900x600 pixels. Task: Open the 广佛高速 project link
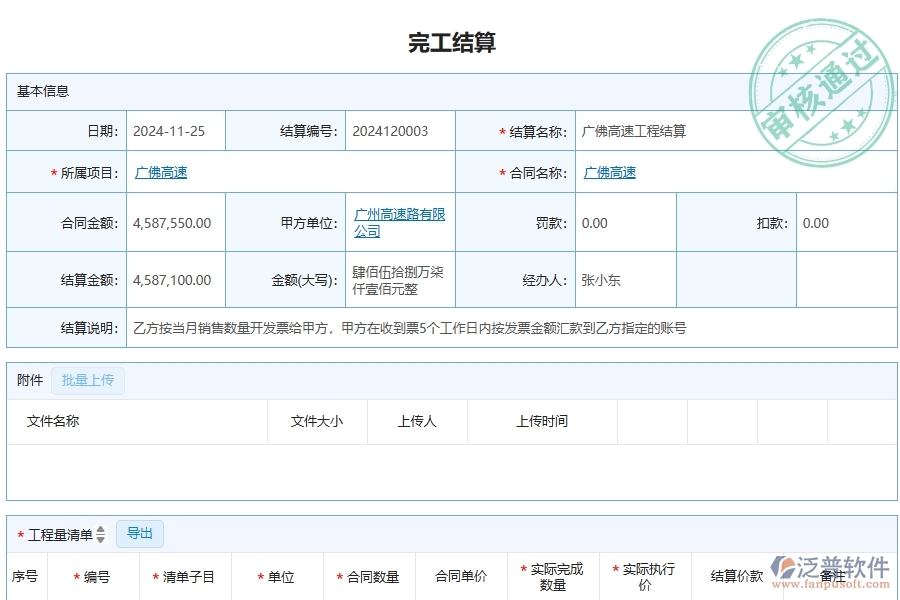pos(160,171)
